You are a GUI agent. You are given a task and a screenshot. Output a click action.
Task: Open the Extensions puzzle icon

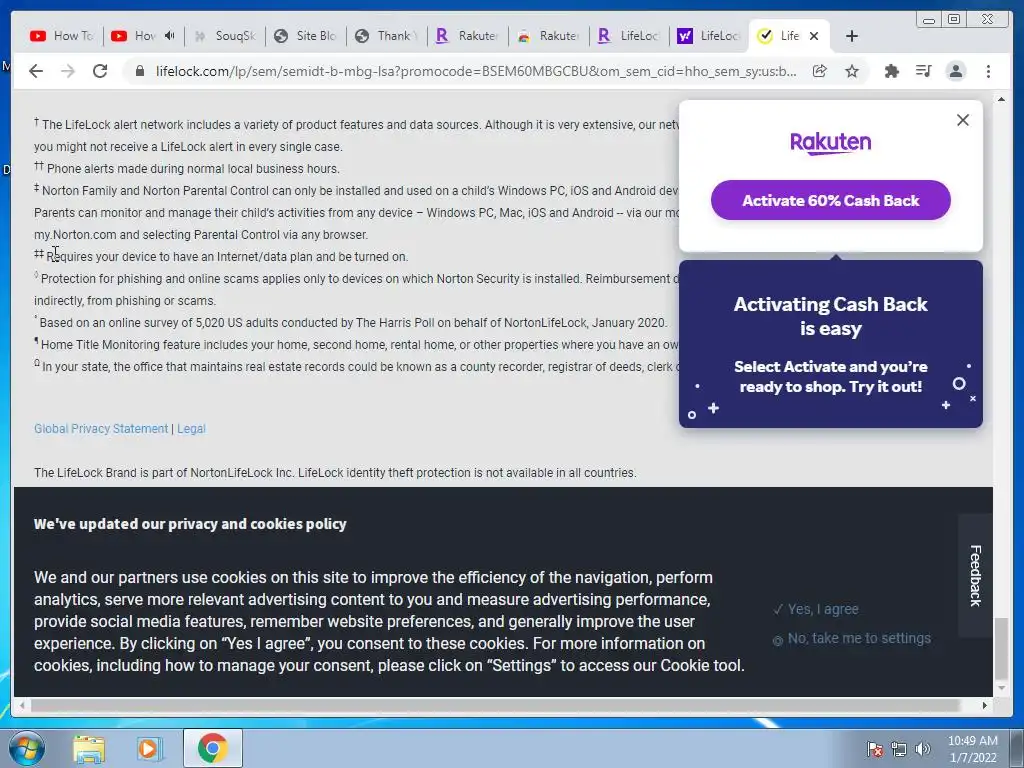pos(891,71)
